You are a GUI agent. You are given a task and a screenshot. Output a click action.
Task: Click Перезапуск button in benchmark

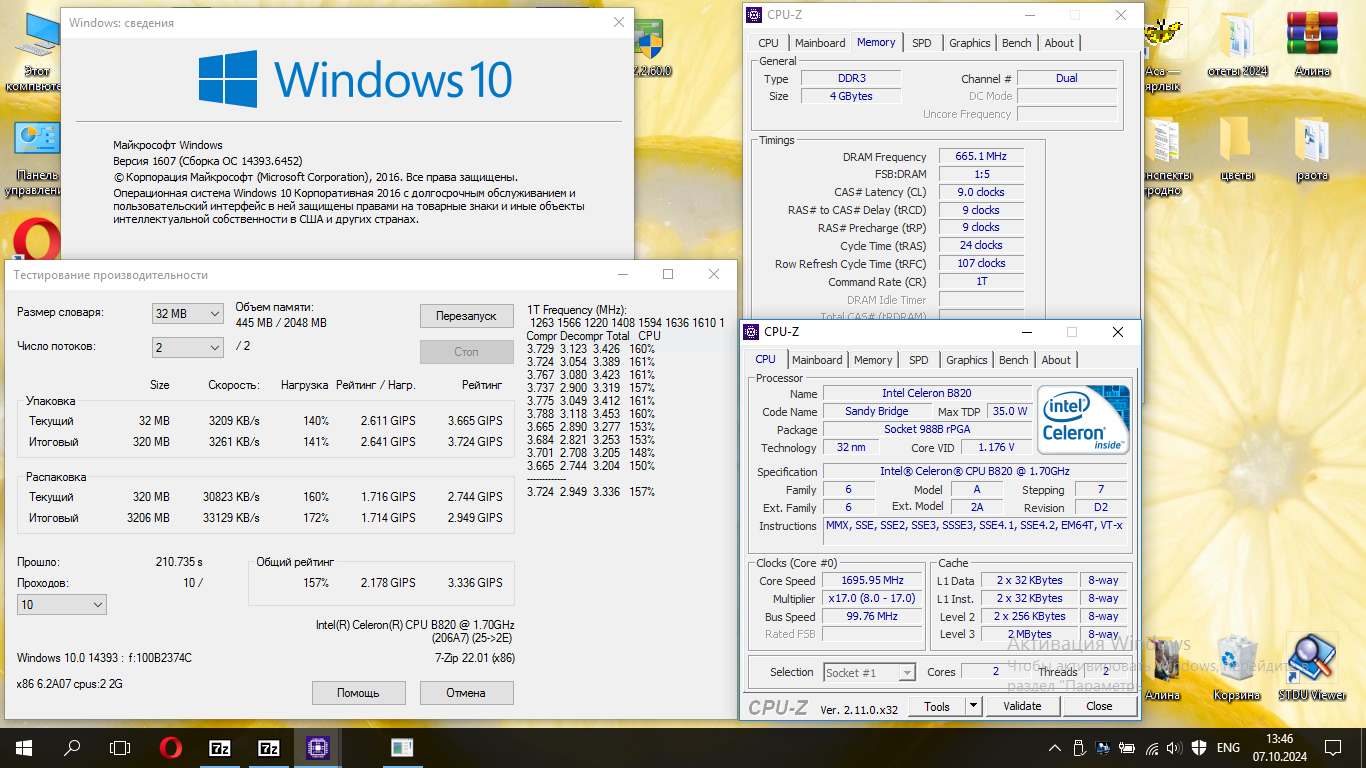tap(466, 316)
